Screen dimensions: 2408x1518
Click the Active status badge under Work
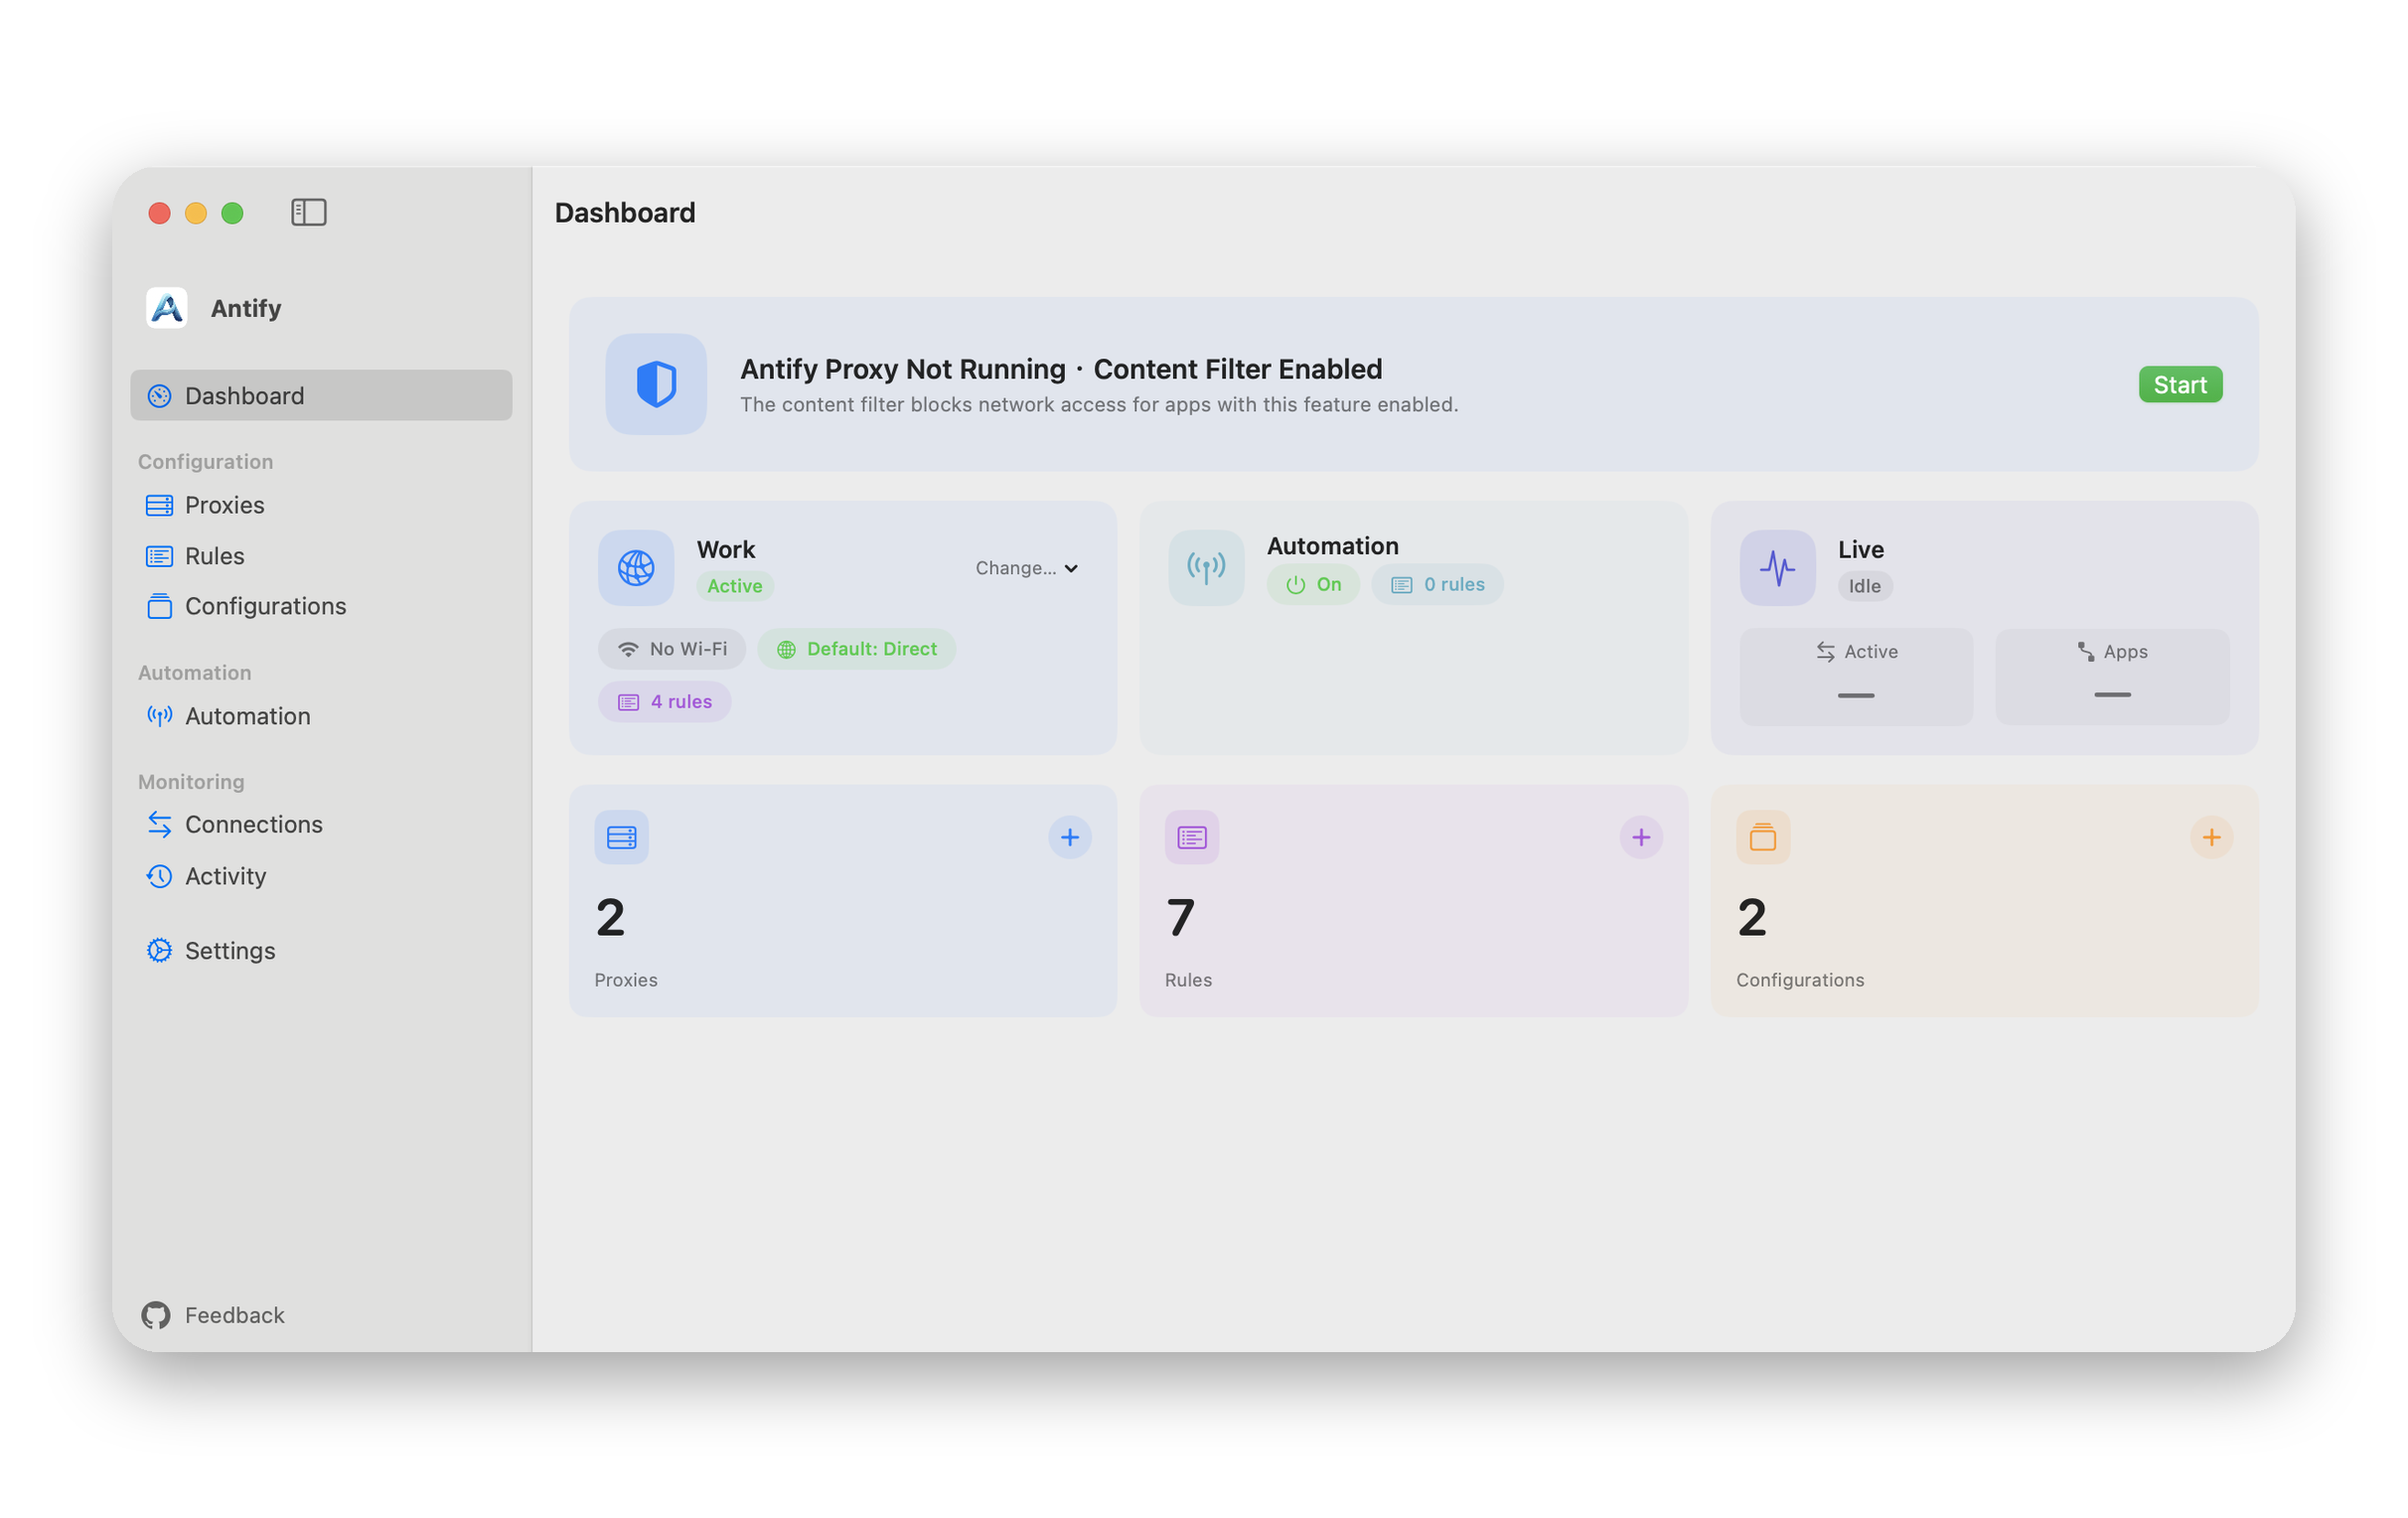point(735,586)
